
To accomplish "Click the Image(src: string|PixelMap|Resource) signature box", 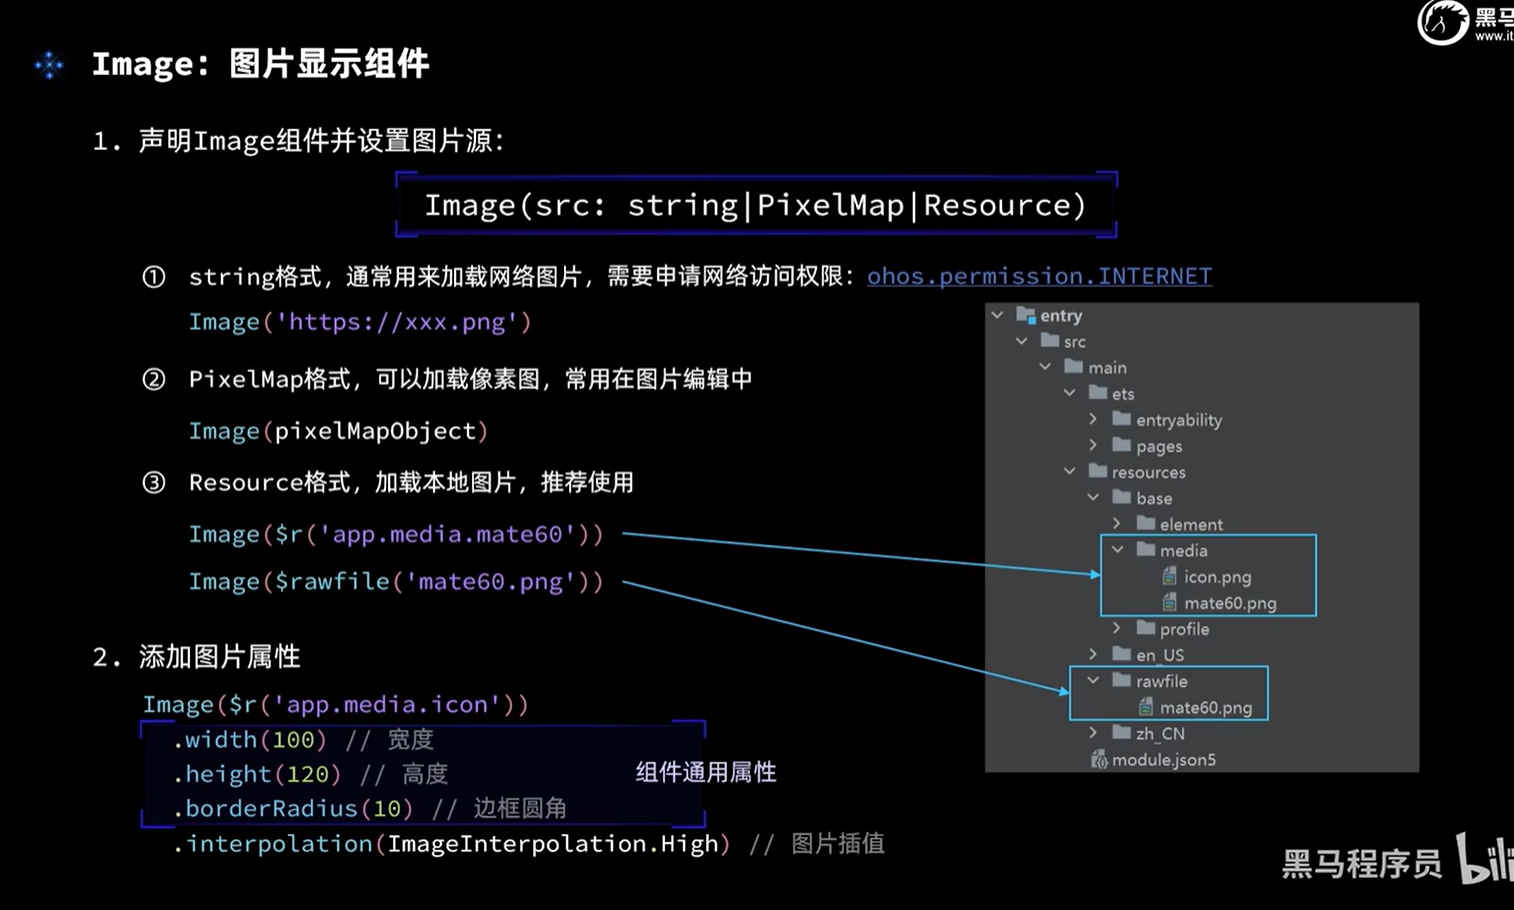I will pyautogui.click(x=755, y=205).
